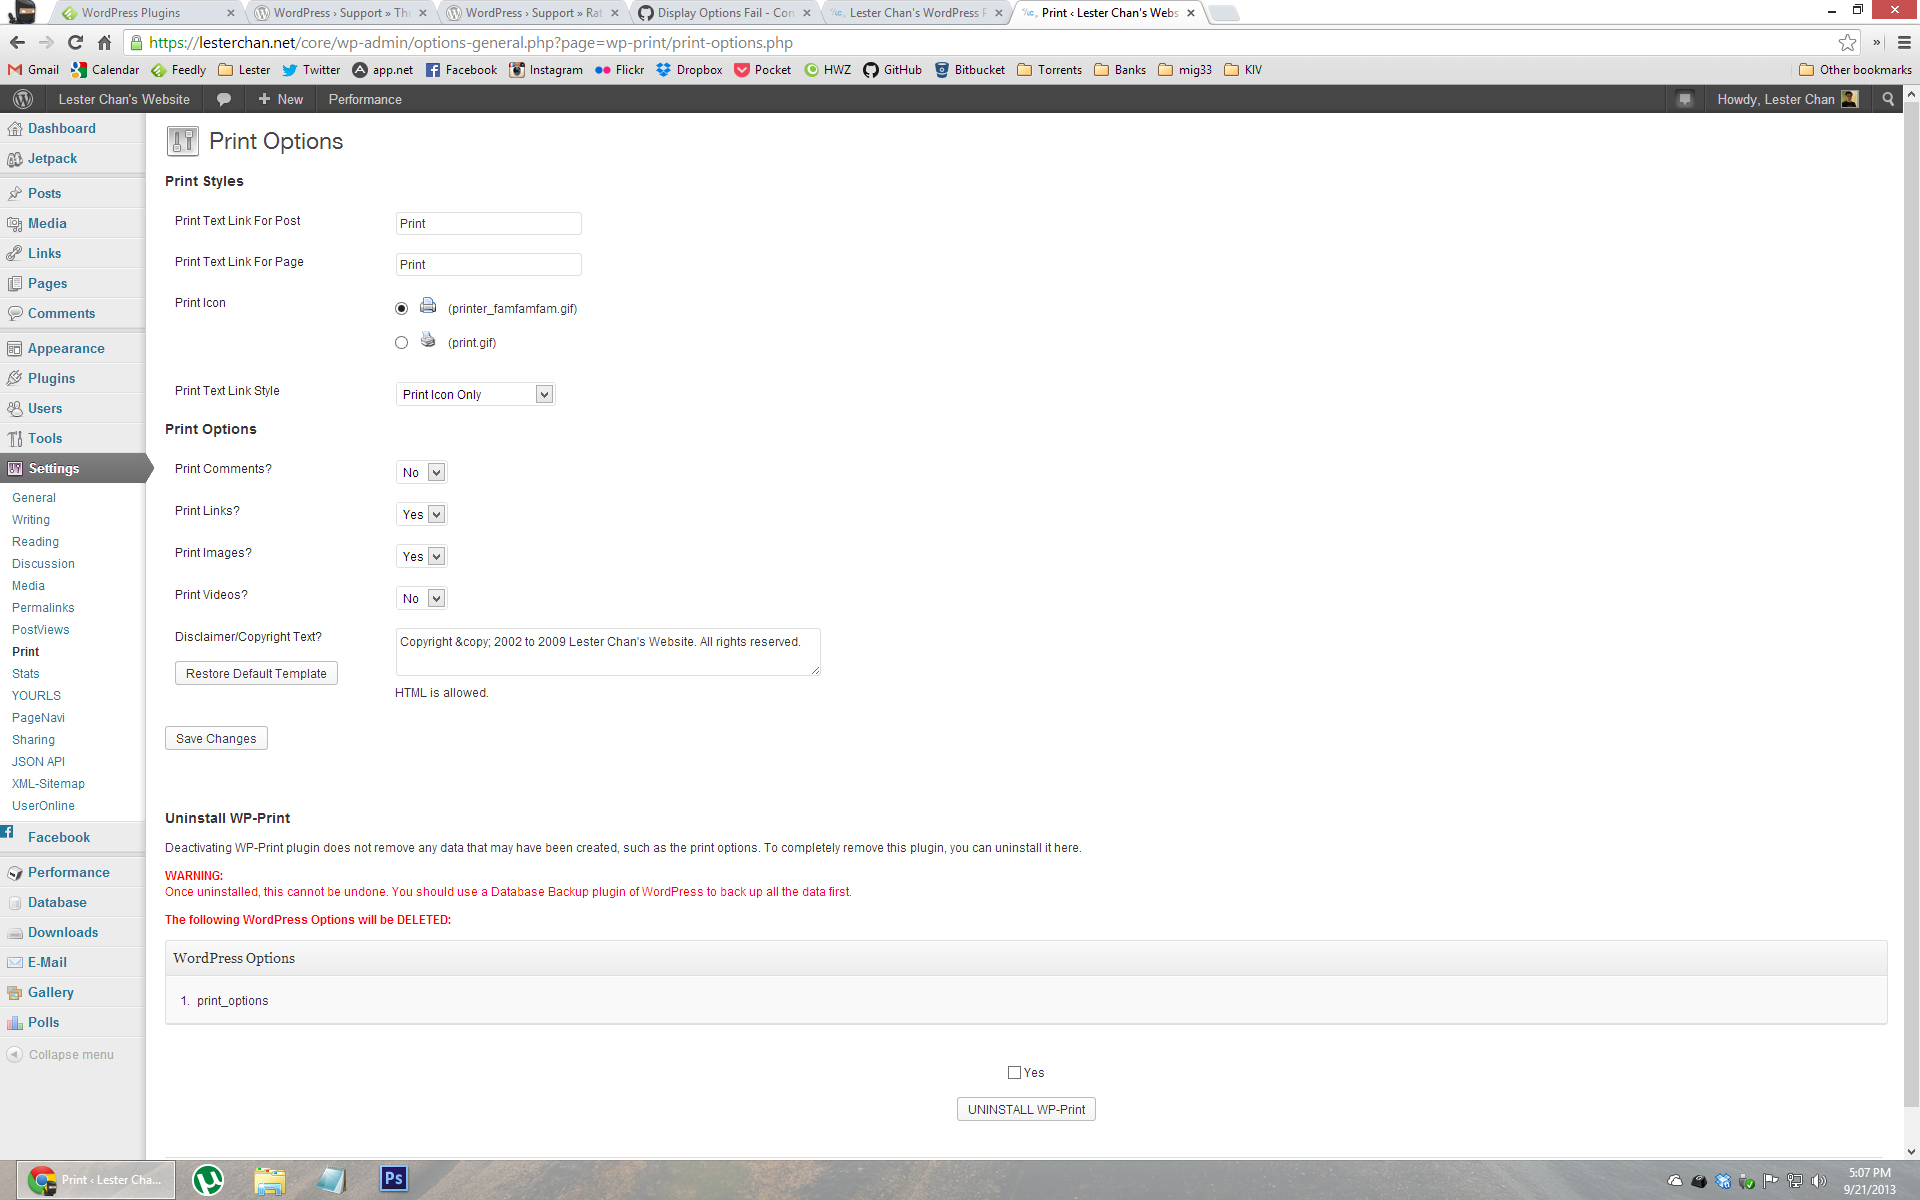
Task: Click the Print Text Link For Page field
Action: [488, 265]
